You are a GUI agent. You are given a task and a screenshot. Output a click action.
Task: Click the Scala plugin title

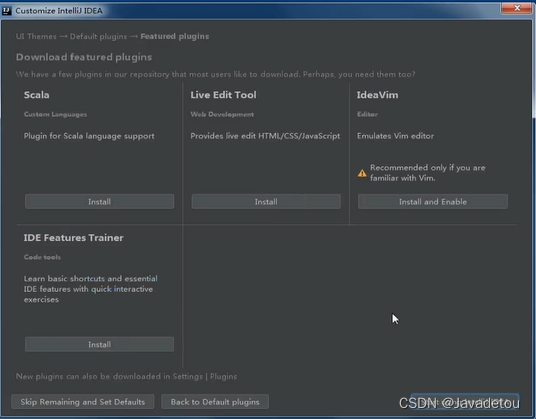[37, 95]
